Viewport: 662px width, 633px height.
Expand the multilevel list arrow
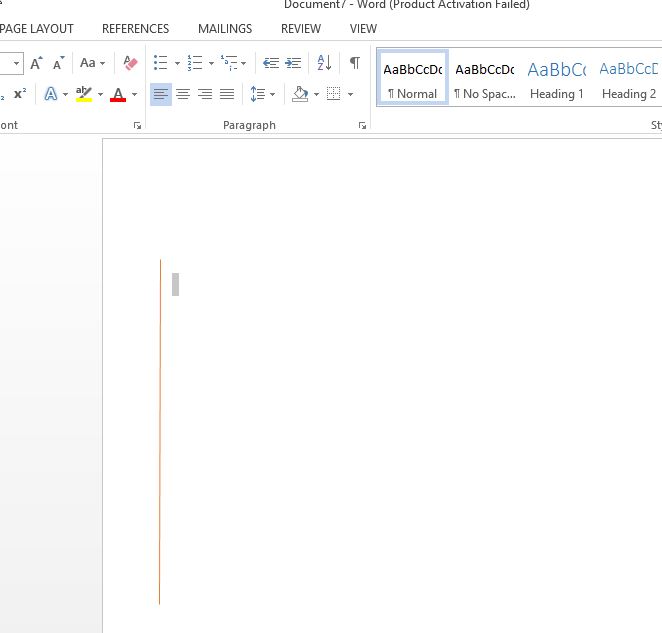244,63
